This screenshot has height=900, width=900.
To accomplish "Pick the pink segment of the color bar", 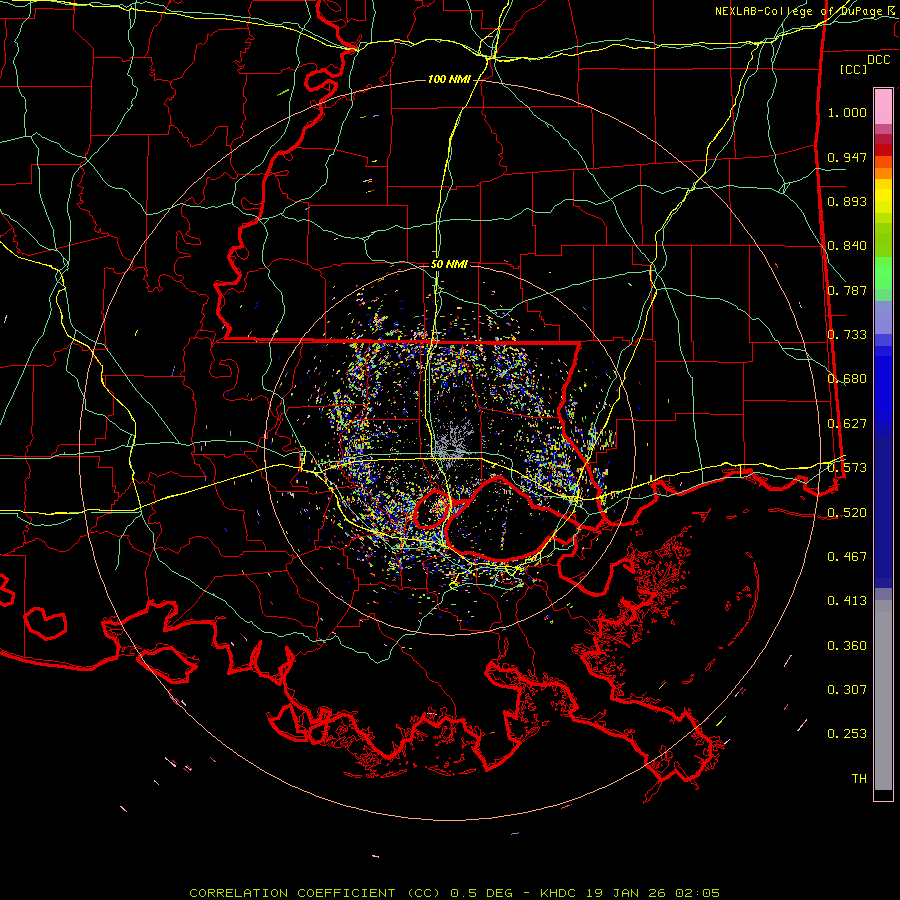I will (883, 106).
